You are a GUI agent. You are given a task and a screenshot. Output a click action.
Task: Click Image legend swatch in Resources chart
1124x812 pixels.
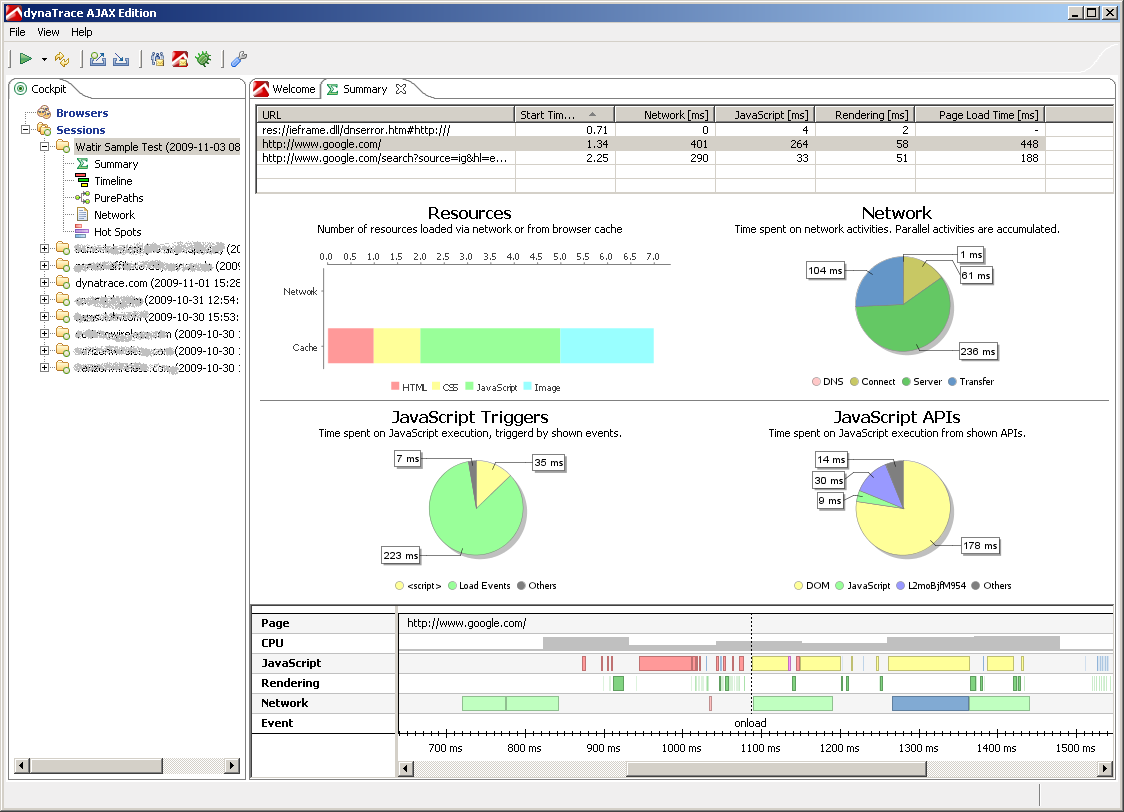(528, 386)
